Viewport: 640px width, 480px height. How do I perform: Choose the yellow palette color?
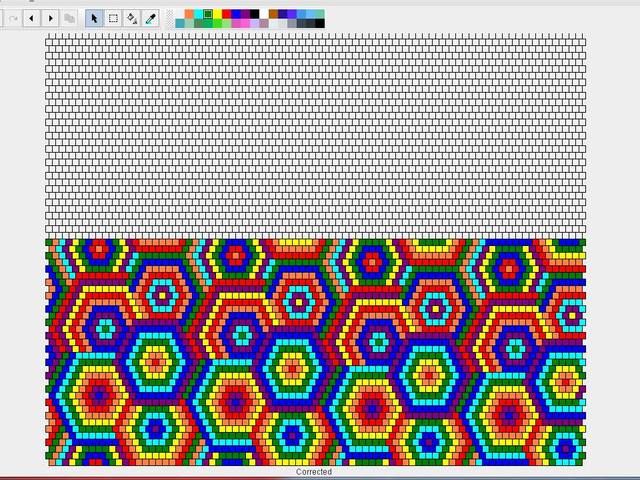point(217,13)
